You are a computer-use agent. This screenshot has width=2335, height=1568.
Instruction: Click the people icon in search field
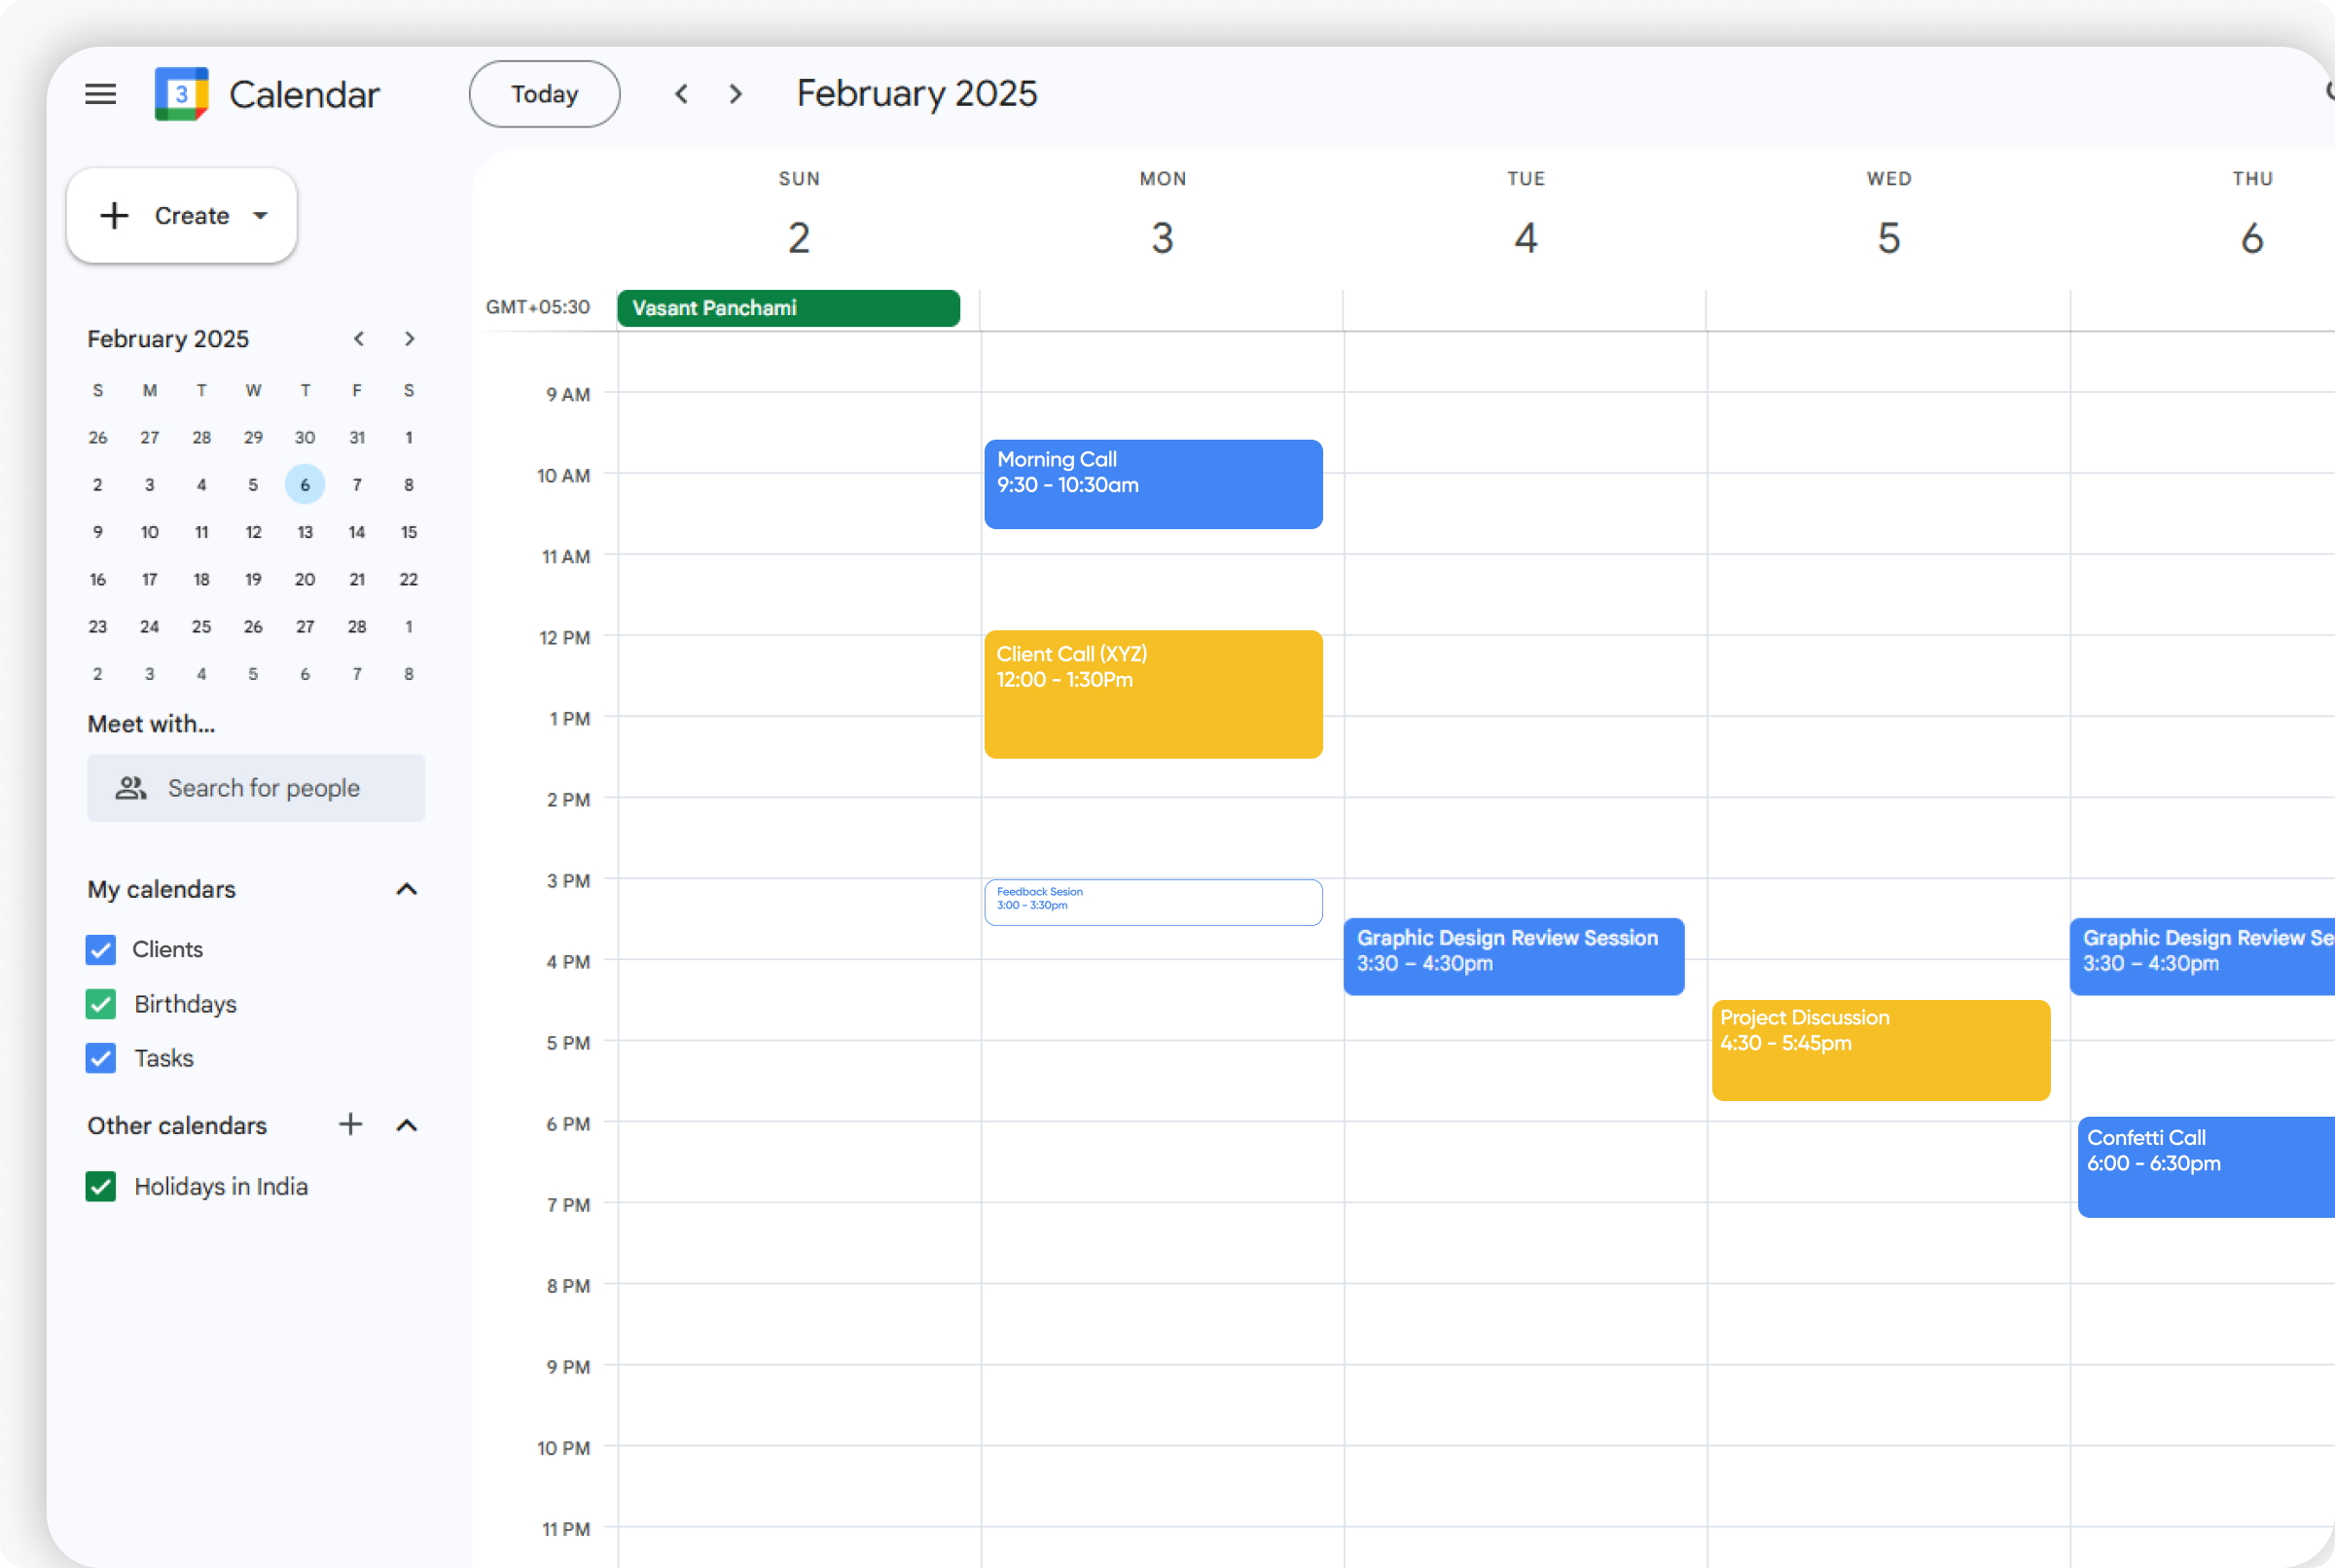coord(131,788)
